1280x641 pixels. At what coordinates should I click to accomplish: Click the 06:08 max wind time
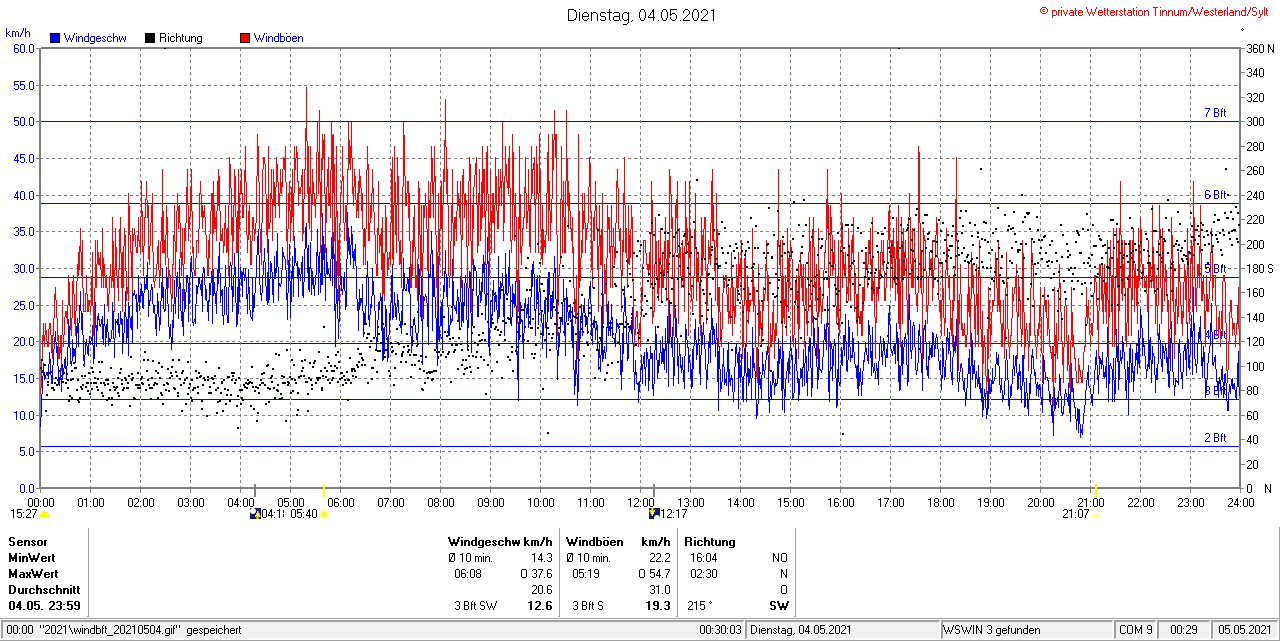468,574
